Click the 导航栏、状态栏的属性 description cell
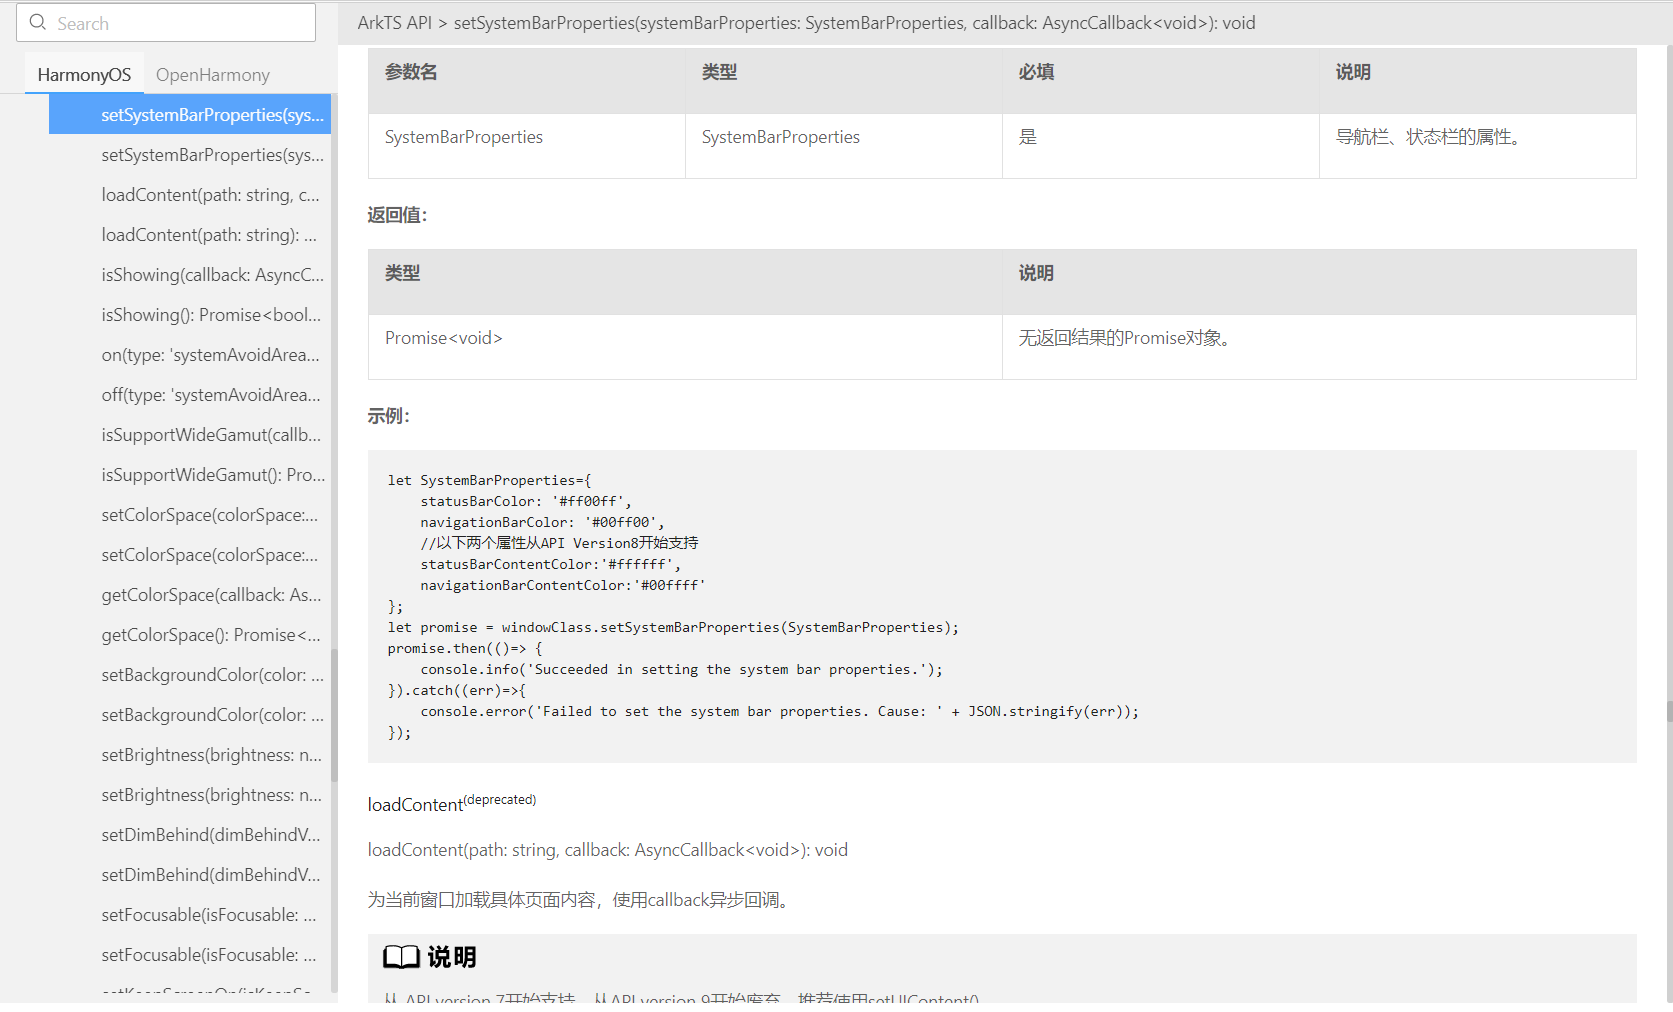 1478,146
